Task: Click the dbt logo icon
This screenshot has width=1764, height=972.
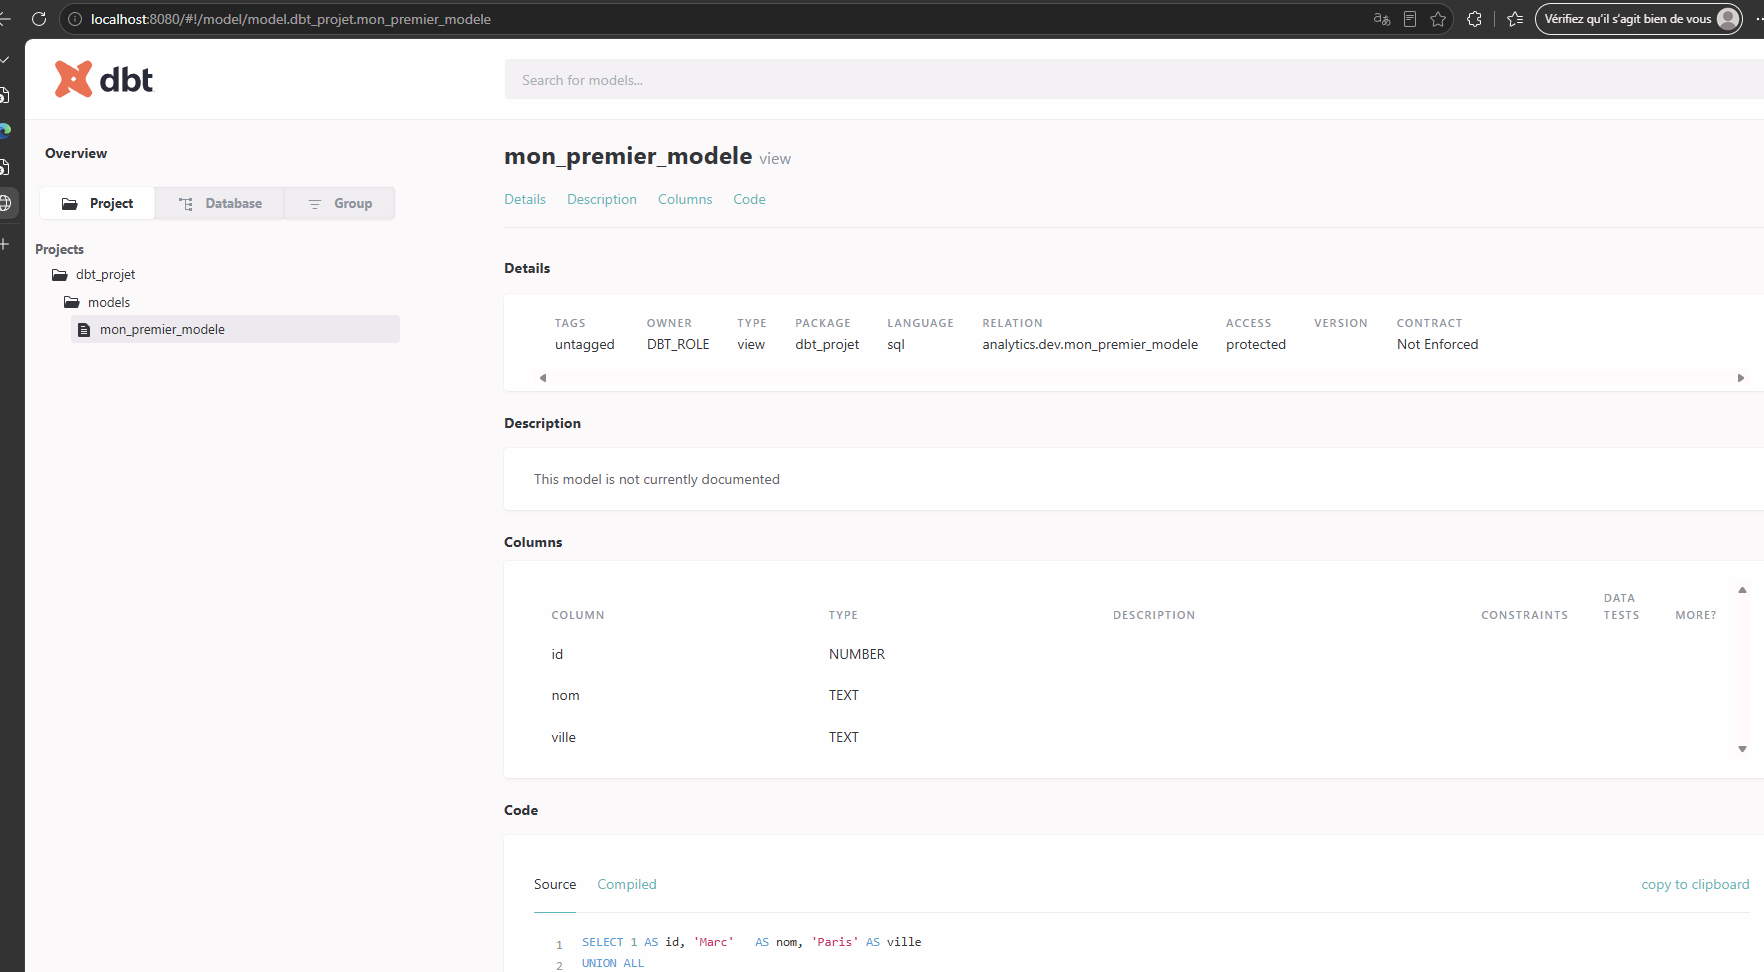Action: (x=73, y=79)
